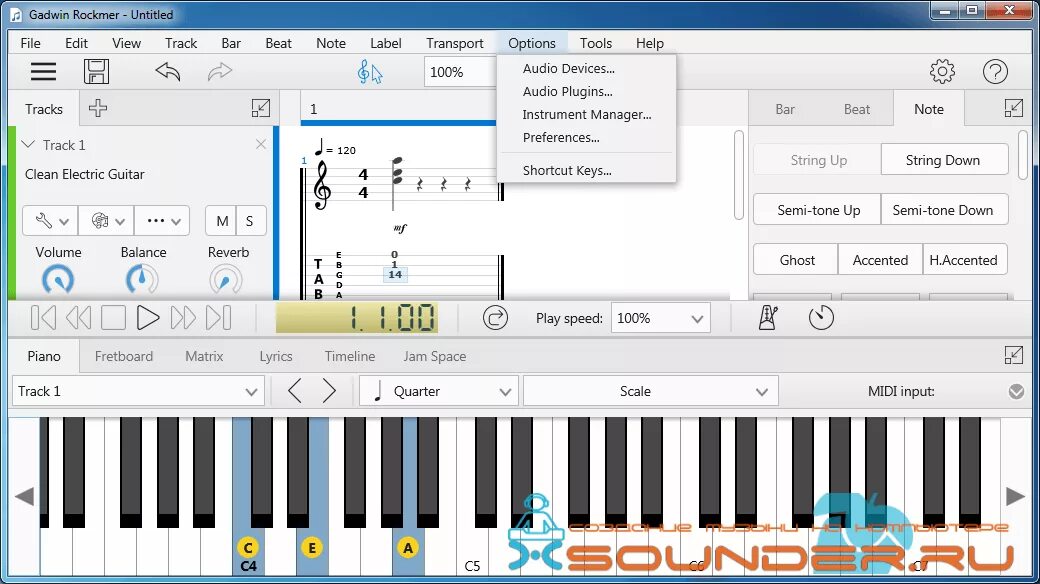Image resolution: width=1040 pixels, height=584 pixels.
Task: Open the Play speed 100% dropdown
Action: 661,318
